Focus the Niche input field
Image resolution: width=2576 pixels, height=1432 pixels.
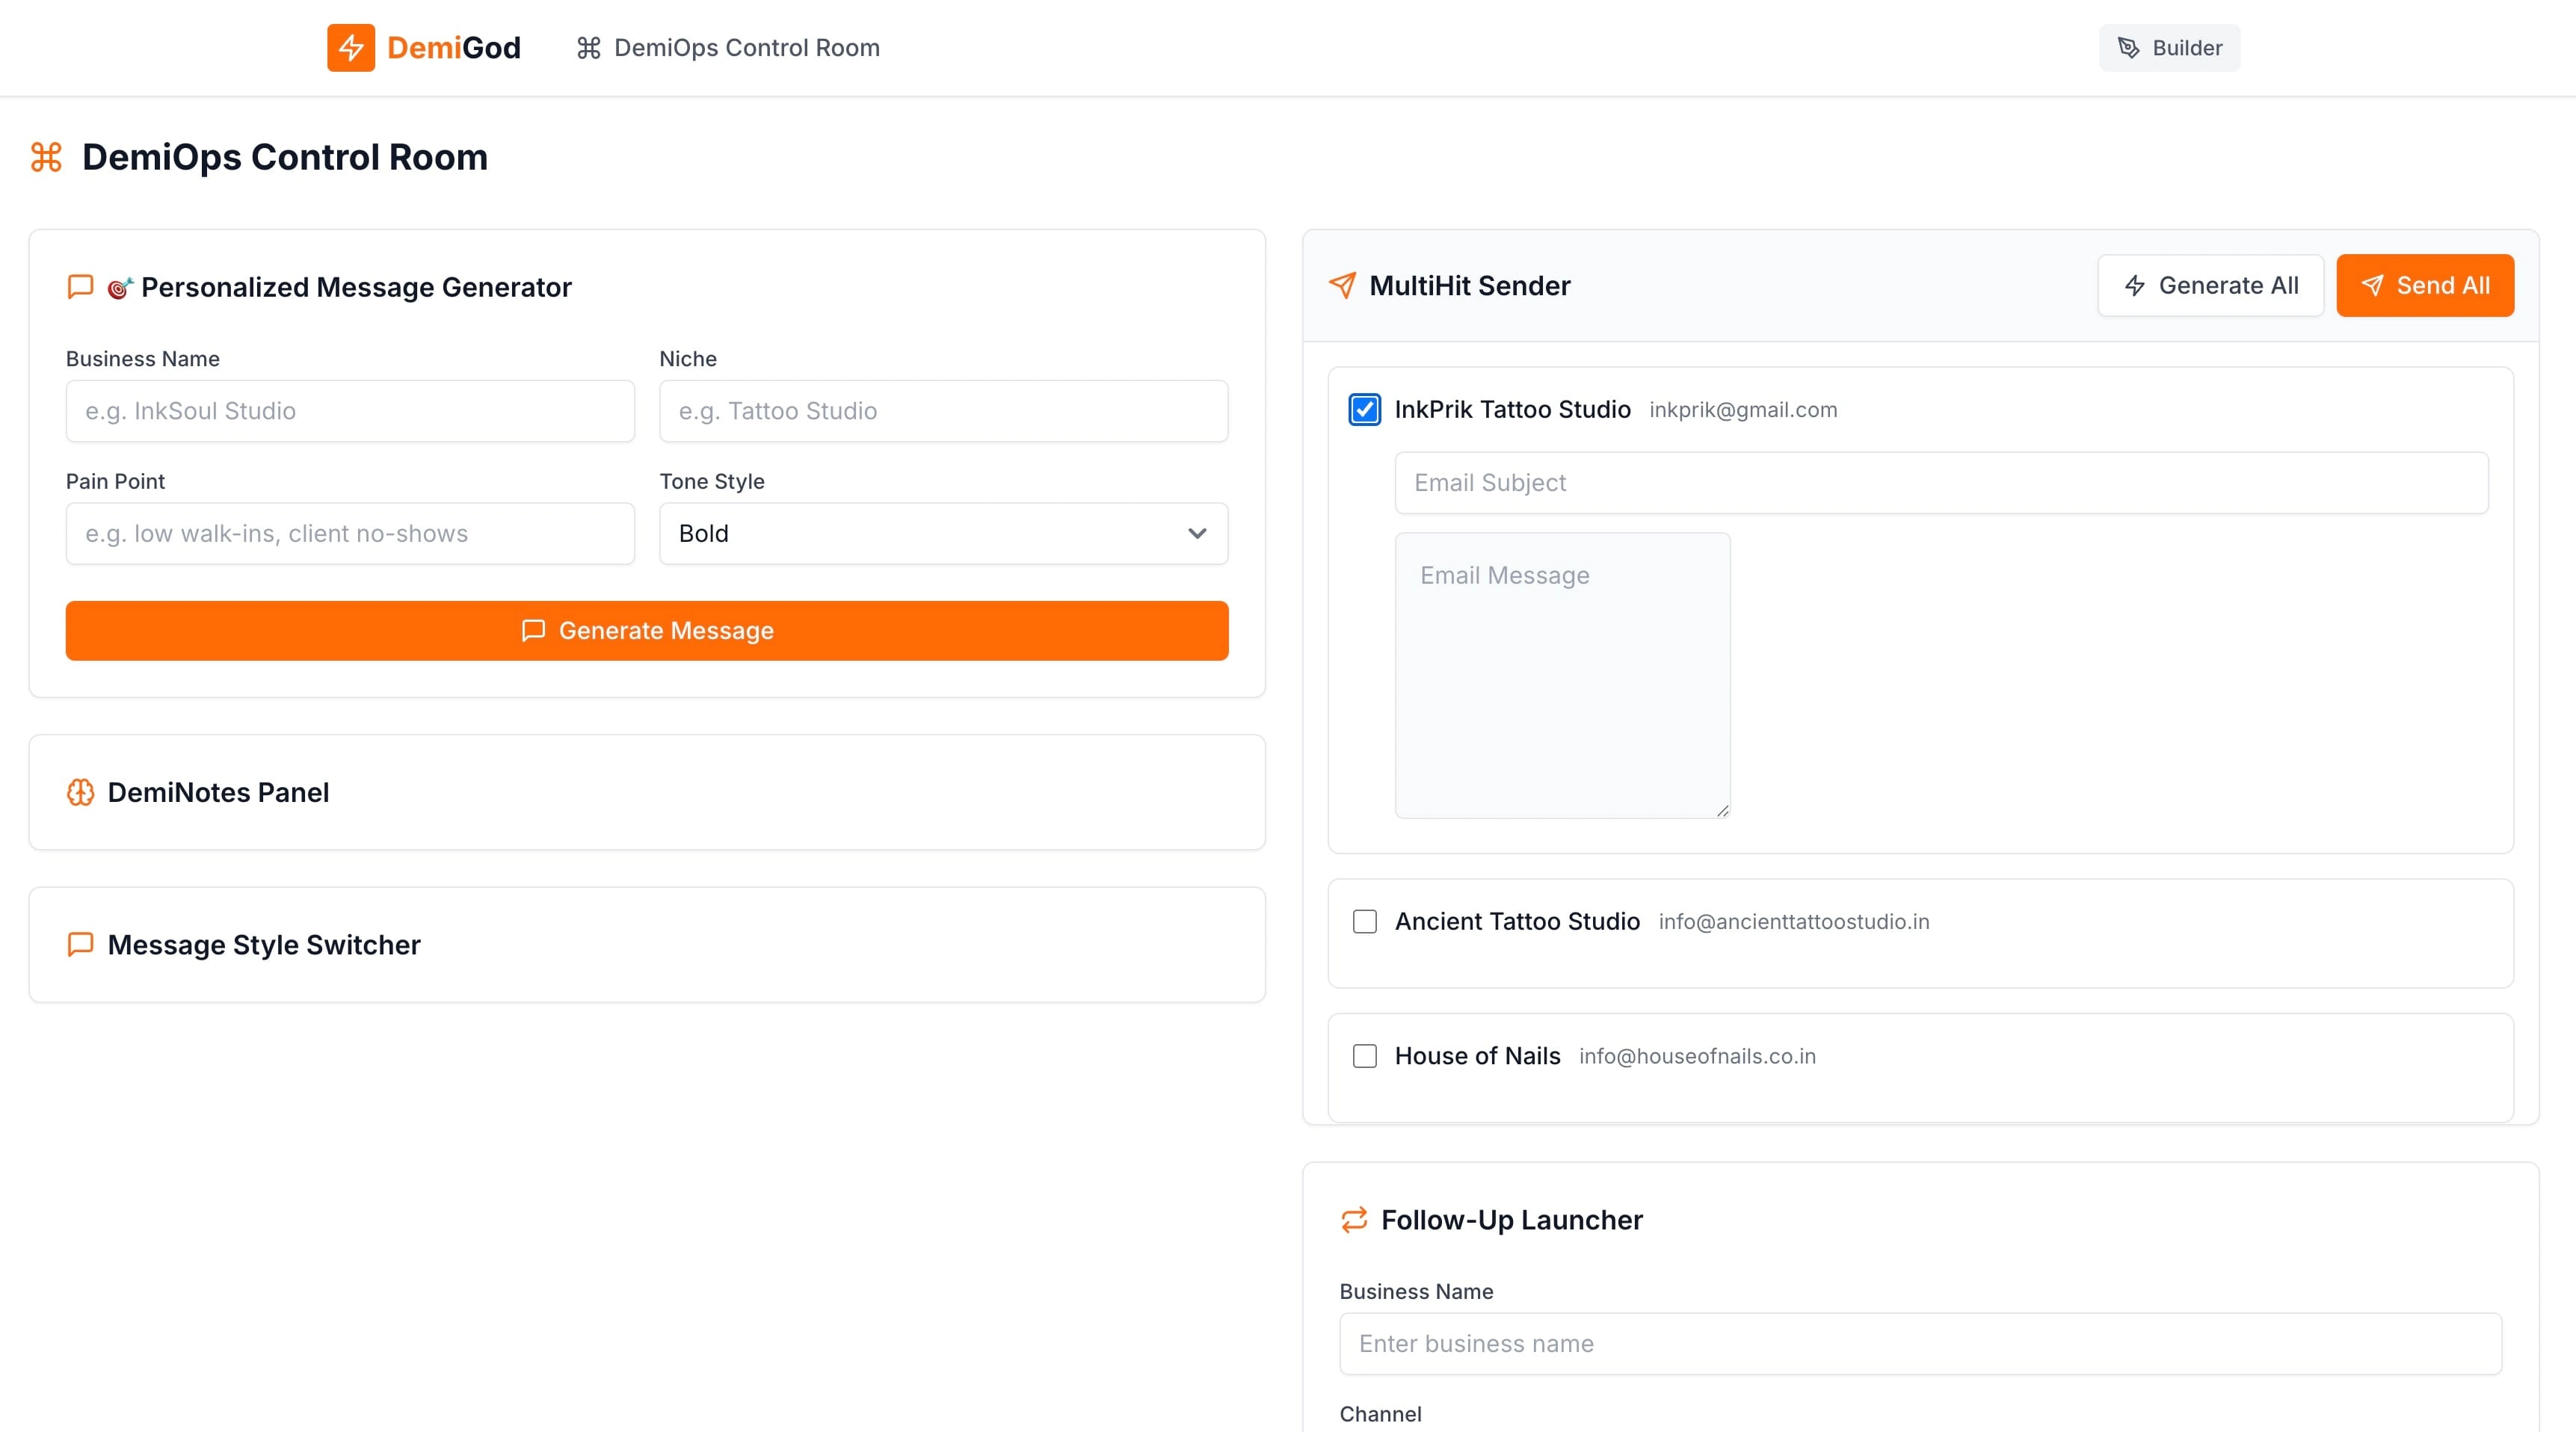coord(943,411)
